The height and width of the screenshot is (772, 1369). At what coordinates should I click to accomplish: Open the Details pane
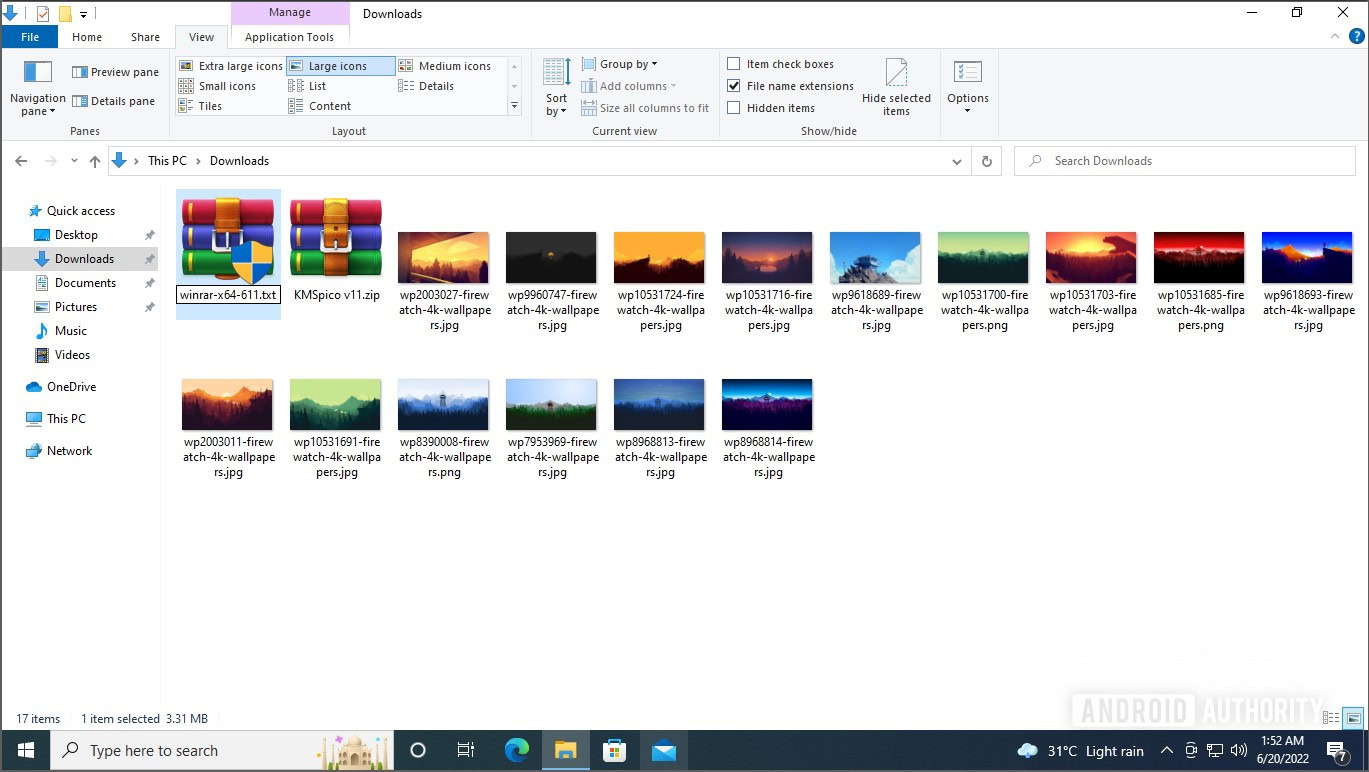coord(115,100)
